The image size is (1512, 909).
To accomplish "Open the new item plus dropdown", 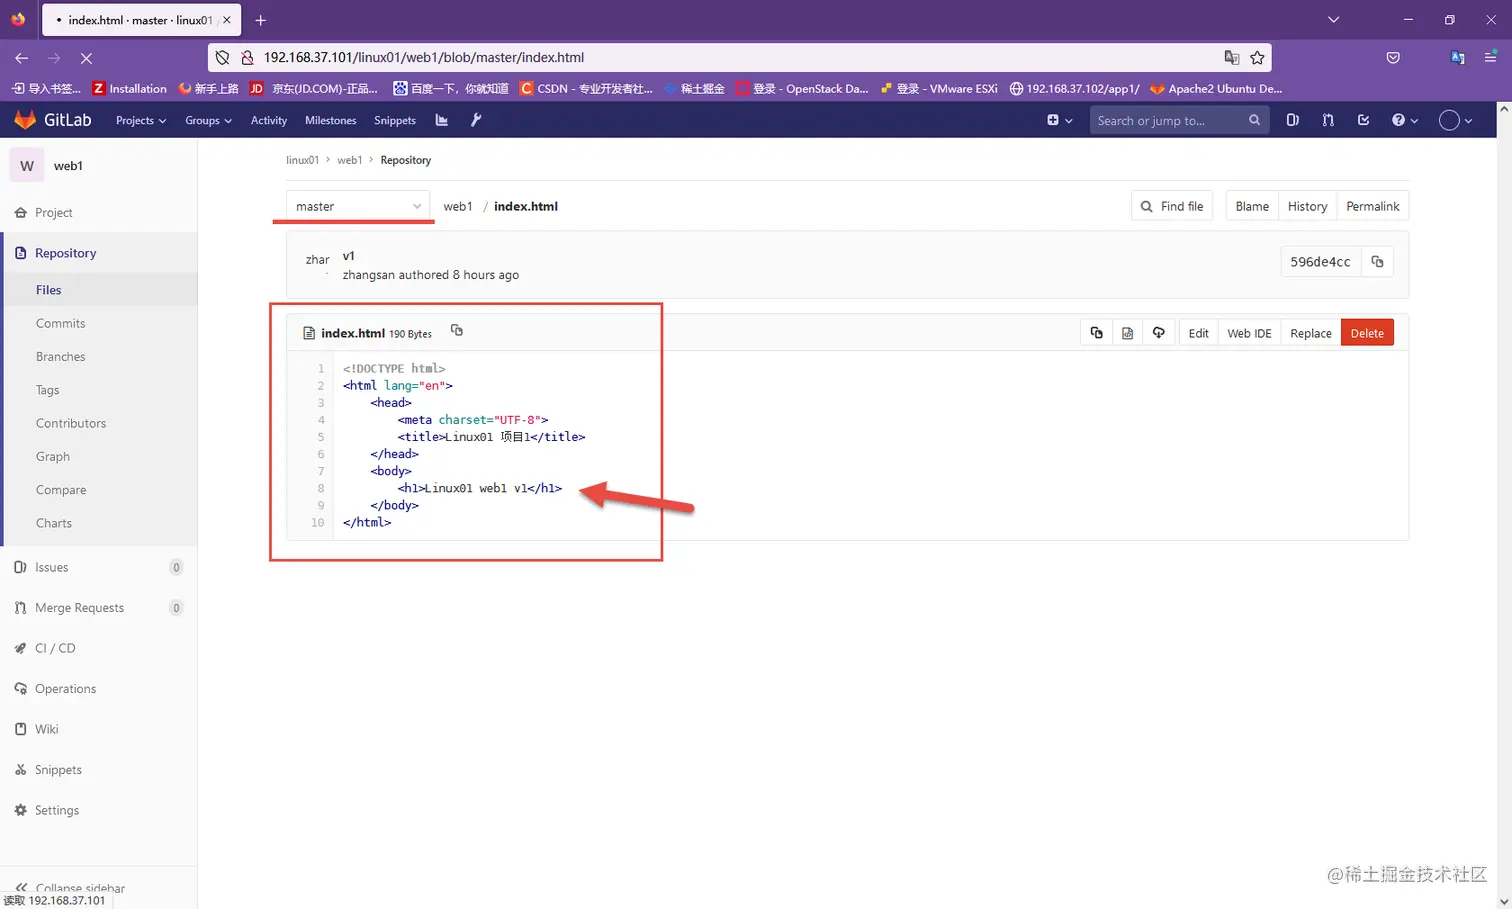I will [1059, 120].
